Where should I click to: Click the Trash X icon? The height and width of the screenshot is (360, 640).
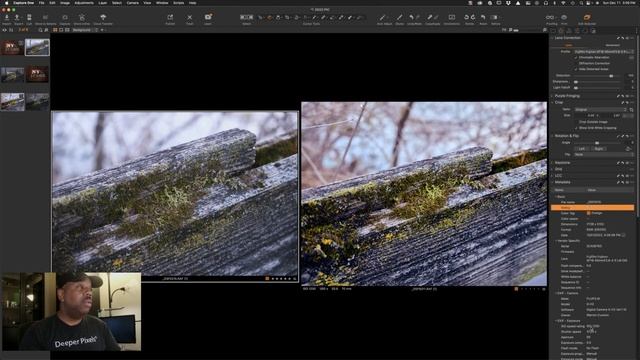[189, 17]
